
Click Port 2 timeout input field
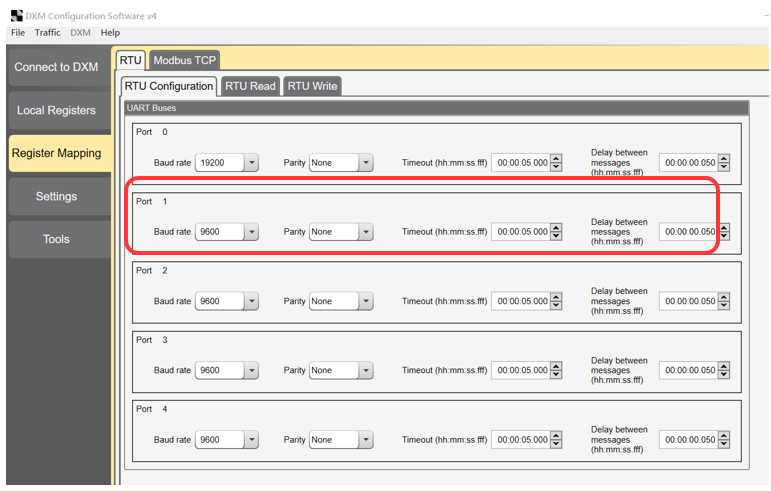pyautogui.click(x=521, y=301)
